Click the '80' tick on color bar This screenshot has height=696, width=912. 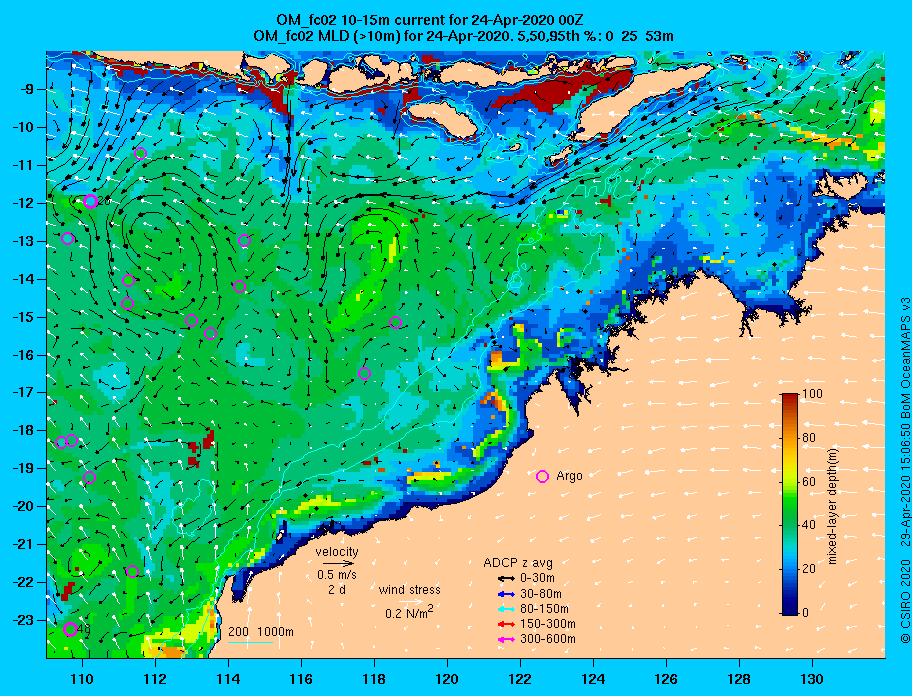pos(809,438)
